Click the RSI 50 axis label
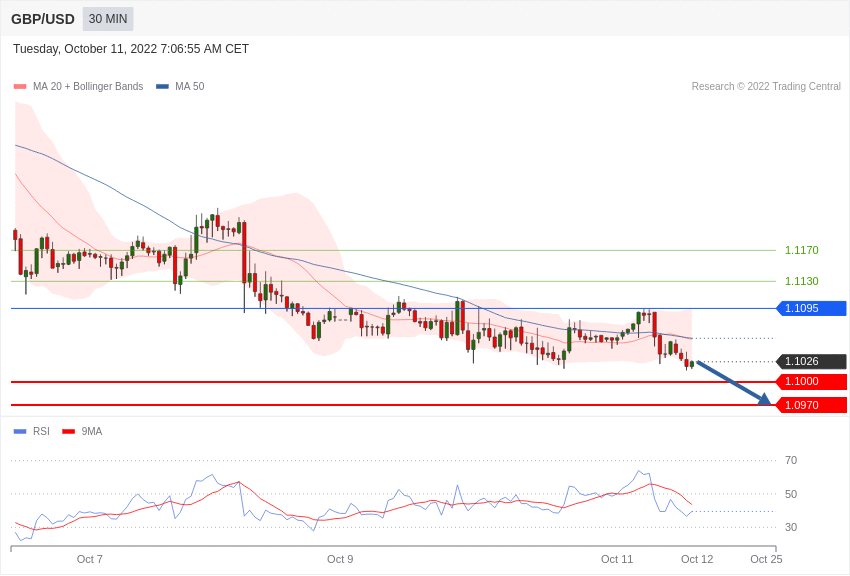850x576 pixels. click(x=791, y=494)
